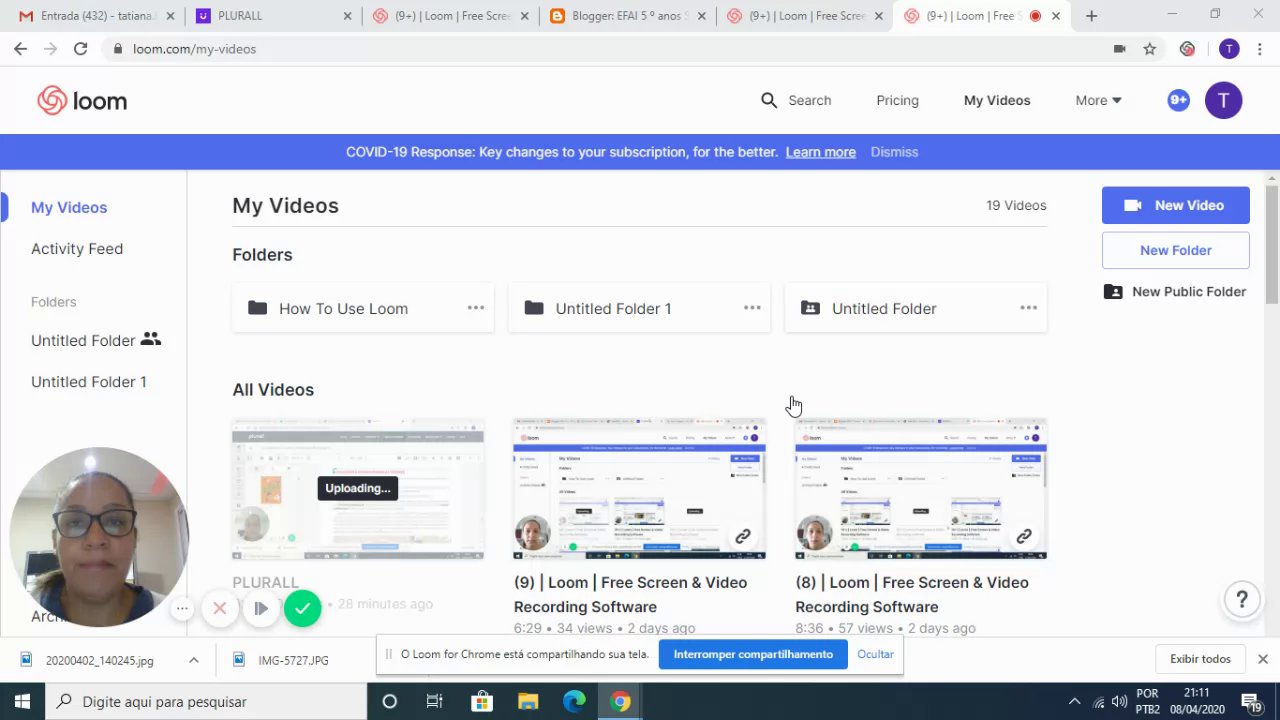This screenshot has width=1280, height=720.
Task: Open the uploading PLURALL video thumbnail
Action: point(358,489)
